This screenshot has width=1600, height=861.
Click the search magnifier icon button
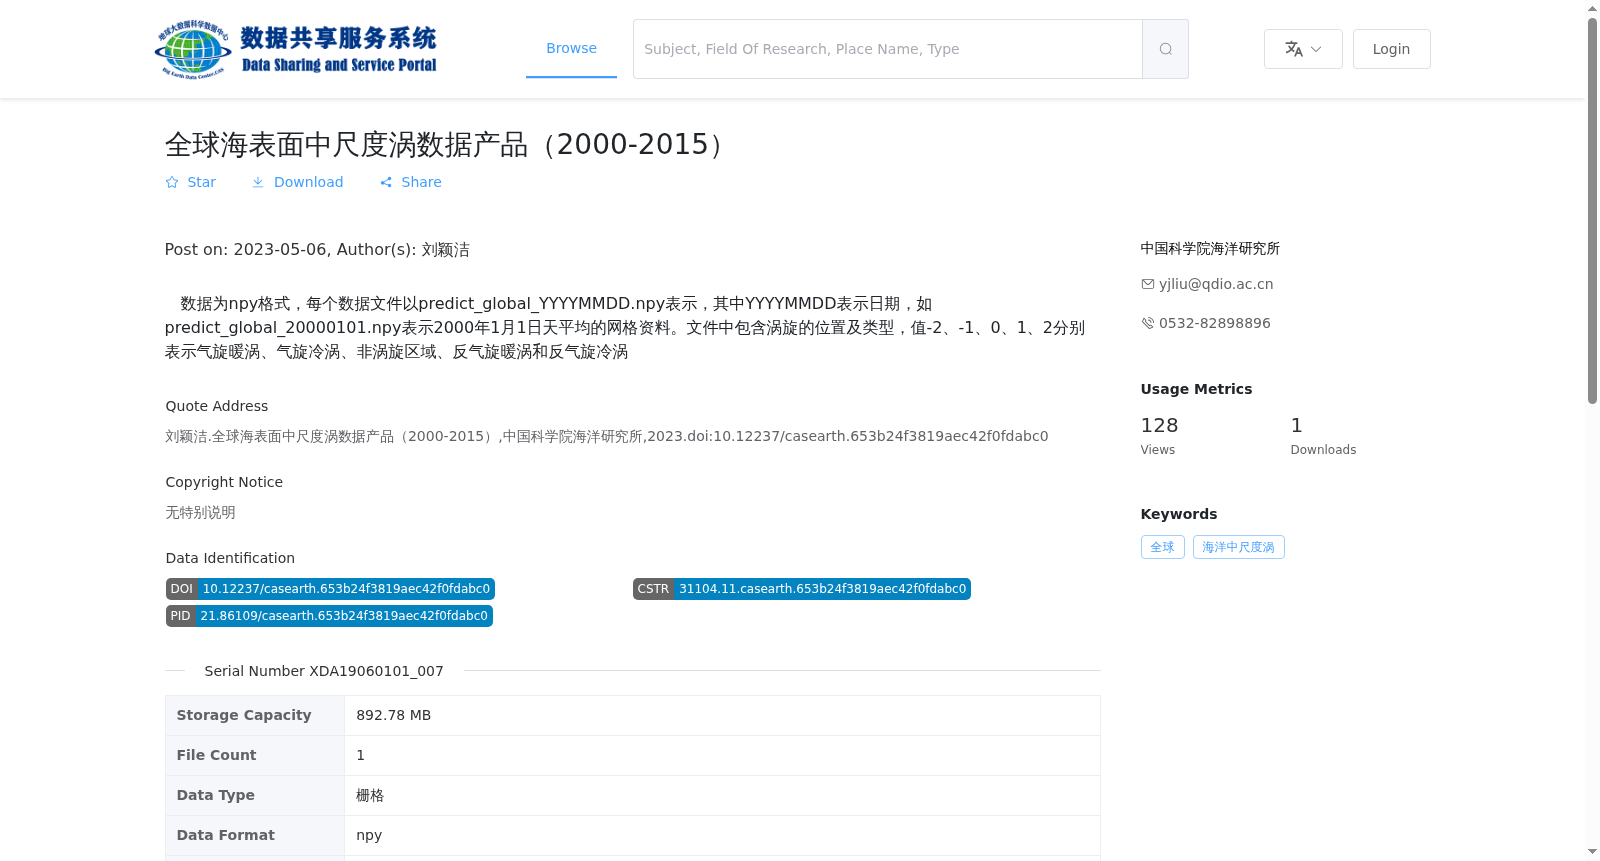(x=1165, y=49)
